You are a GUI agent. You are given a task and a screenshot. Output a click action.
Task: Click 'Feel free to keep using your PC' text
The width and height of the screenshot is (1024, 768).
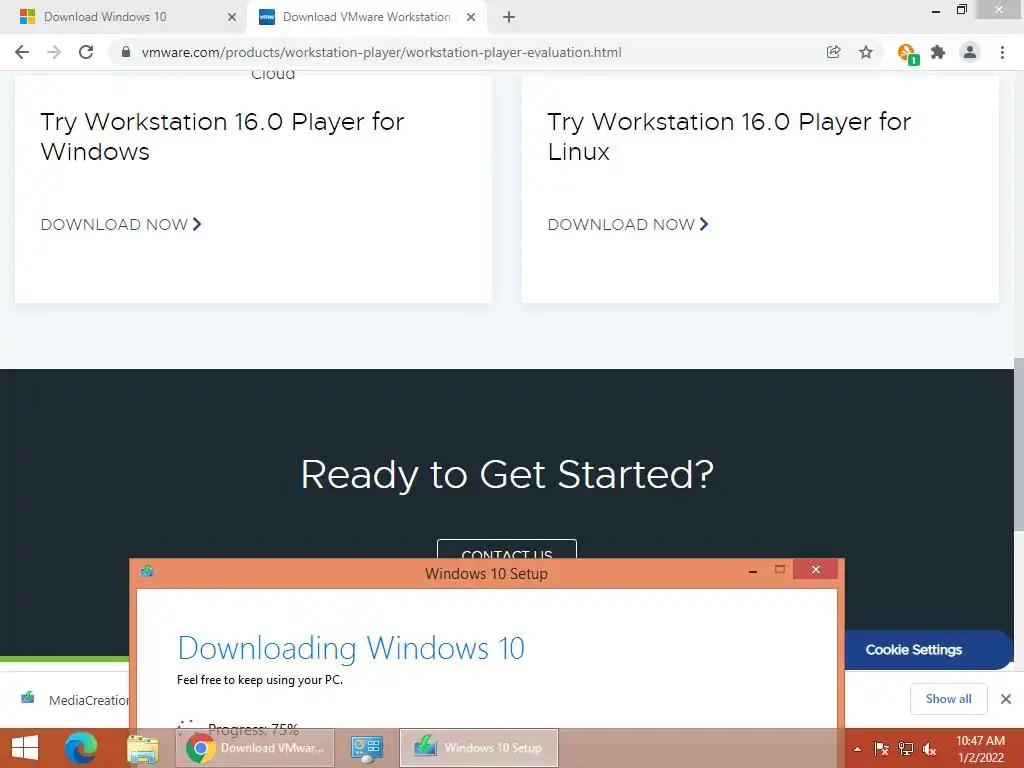click(x=260, y=680)
